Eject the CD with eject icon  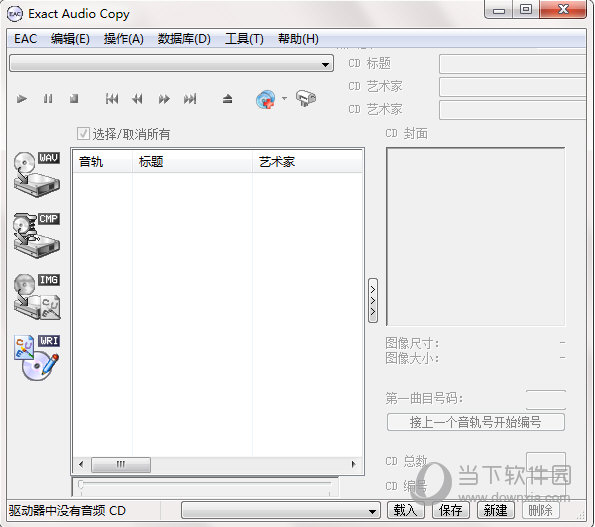pos(227,99)
